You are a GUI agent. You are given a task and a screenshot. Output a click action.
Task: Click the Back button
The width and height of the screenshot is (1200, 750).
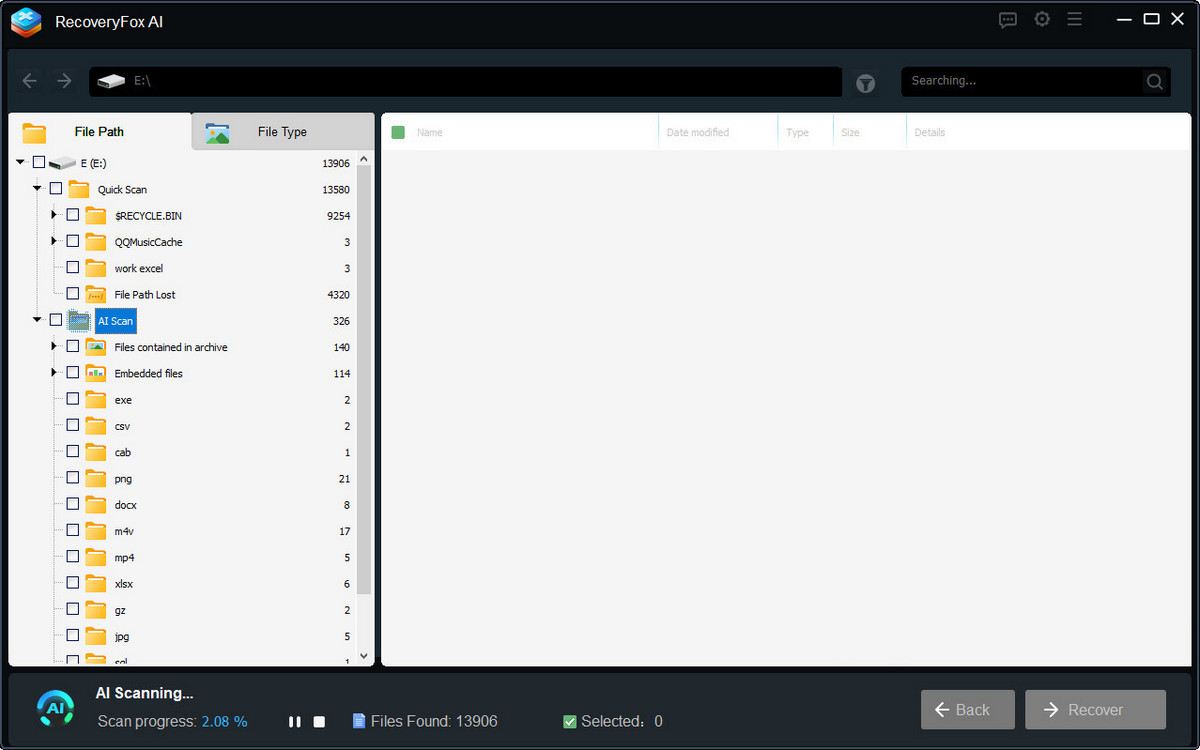(967, 709)
